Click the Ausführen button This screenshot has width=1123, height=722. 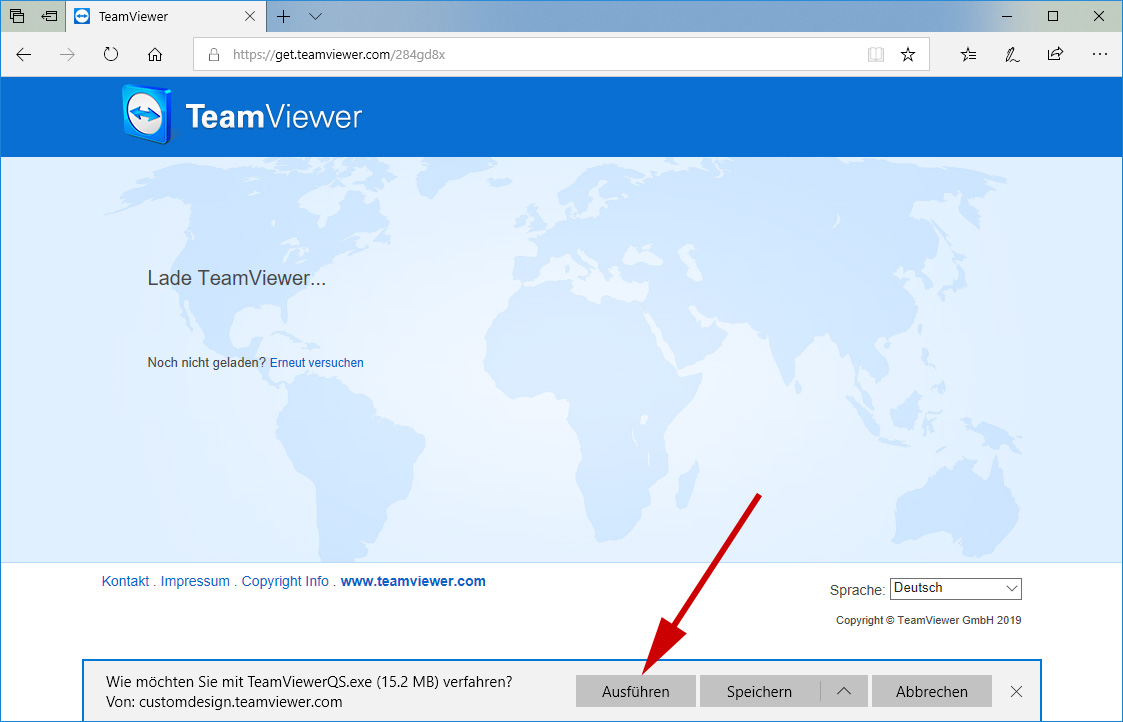635,691
